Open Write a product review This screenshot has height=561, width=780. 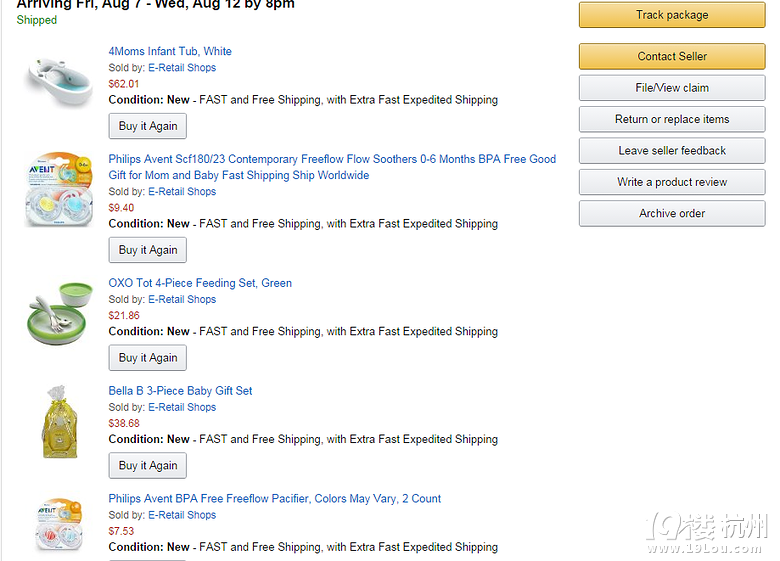(x=672, y=182)
